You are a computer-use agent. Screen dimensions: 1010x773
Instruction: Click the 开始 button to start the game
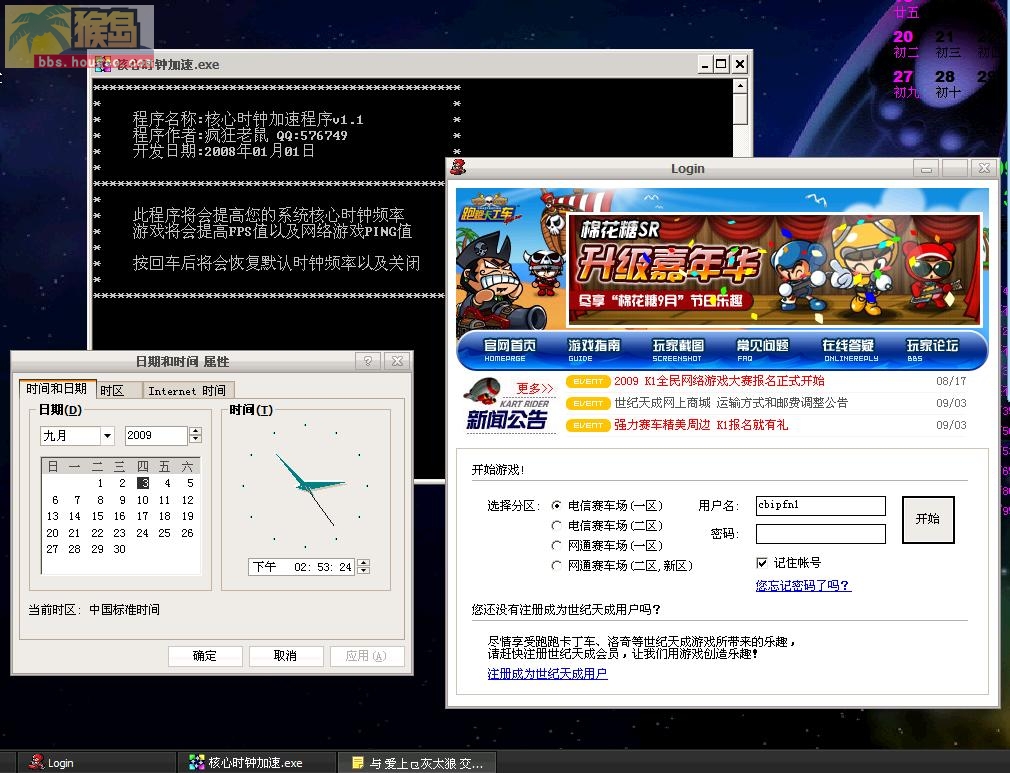(x=928, y=519)
